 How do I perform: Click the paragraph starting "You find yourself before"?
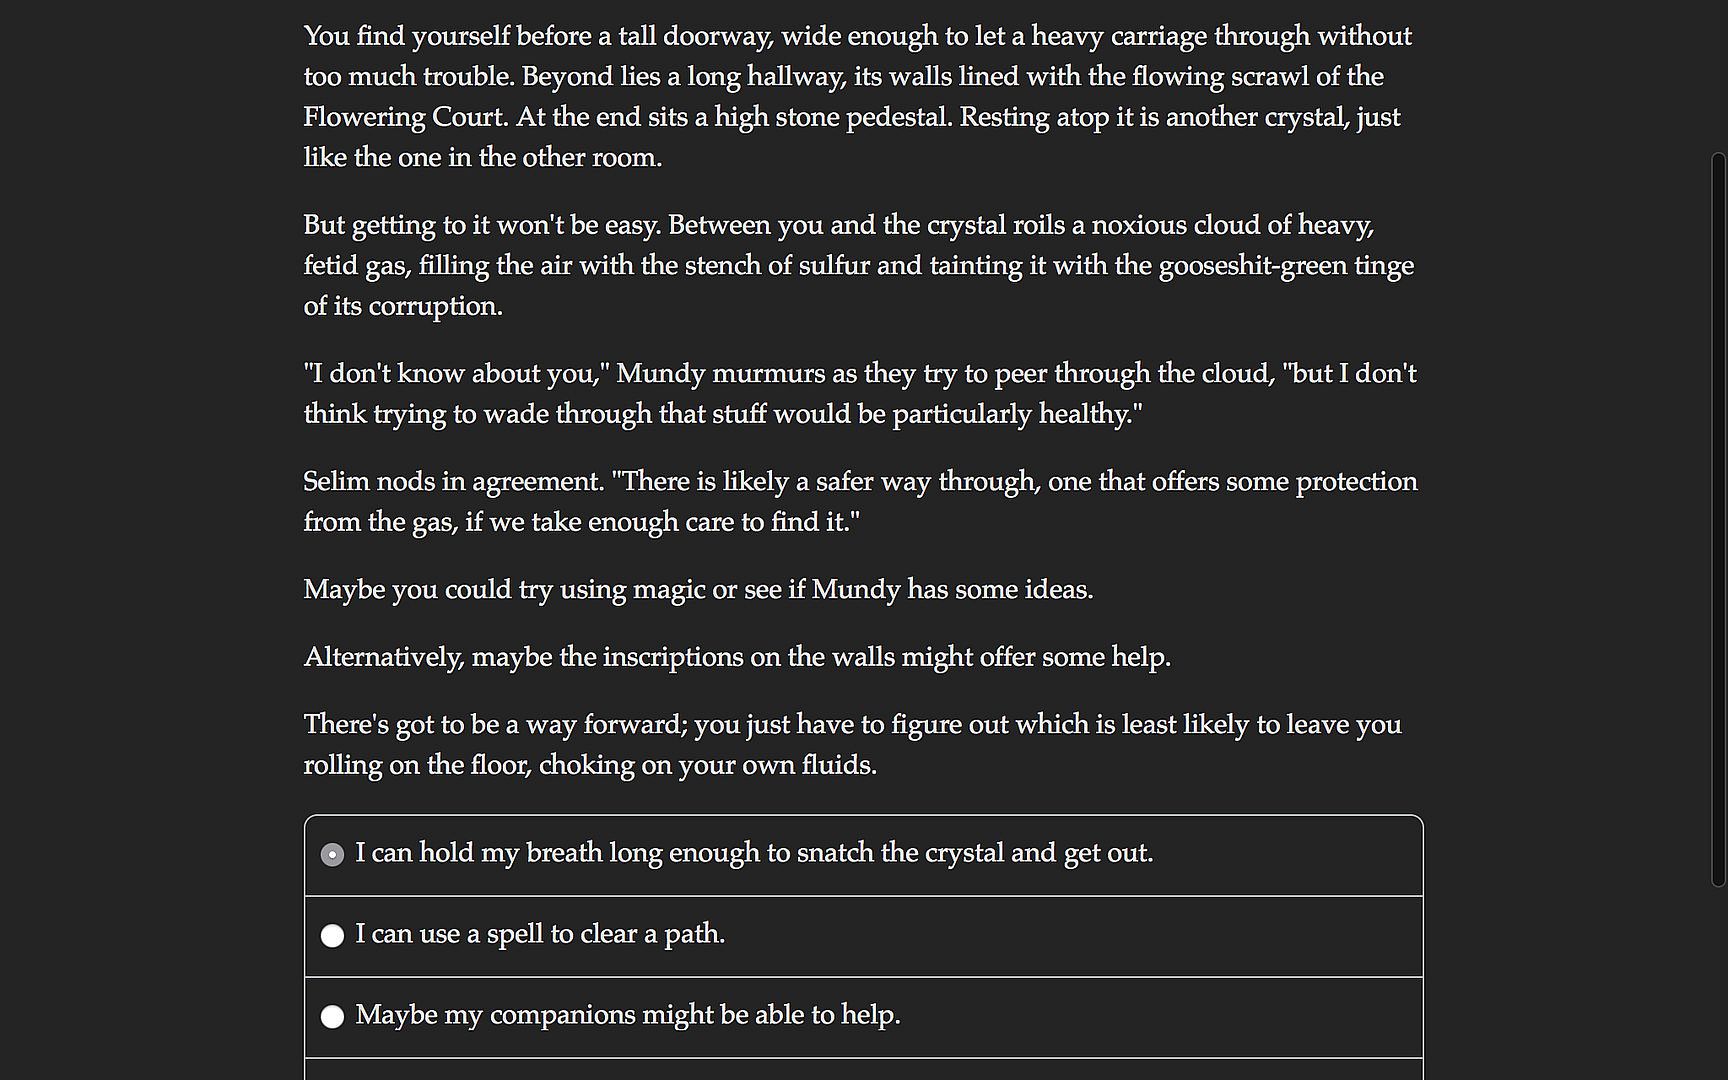(857, 96)
